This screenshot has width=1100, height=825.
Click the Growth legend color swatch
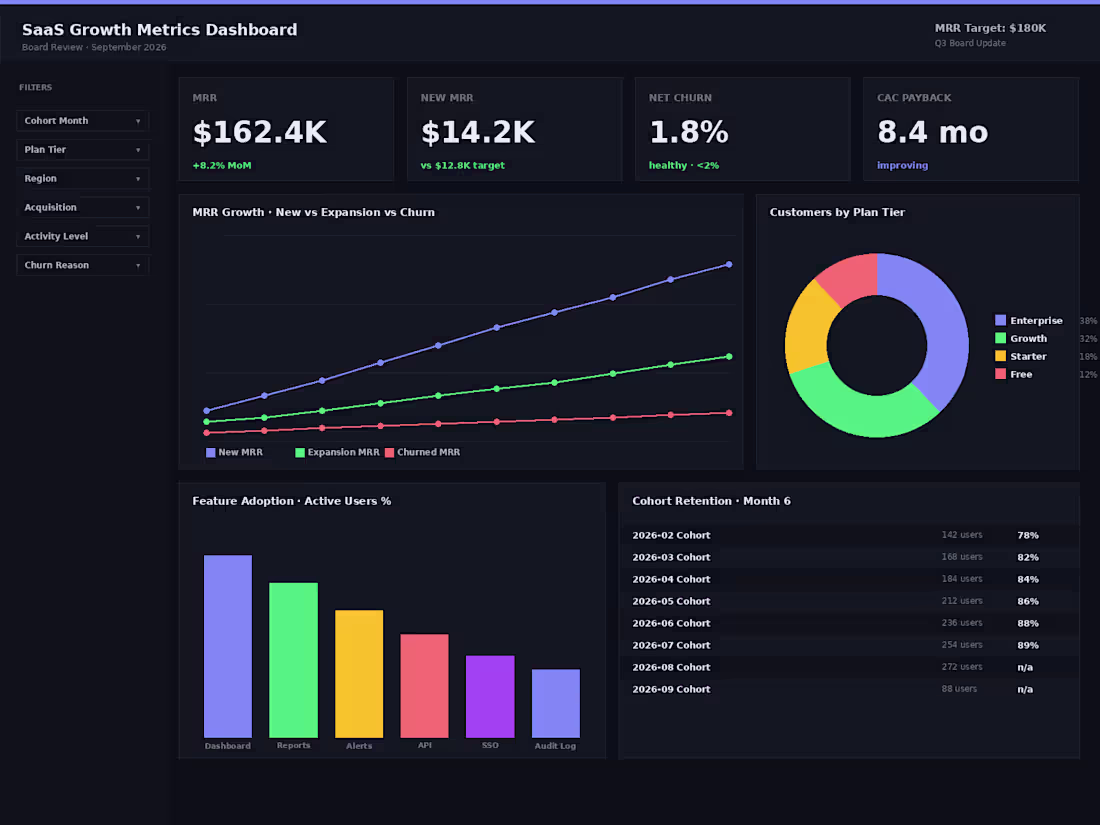click(x=1000, y=338)
